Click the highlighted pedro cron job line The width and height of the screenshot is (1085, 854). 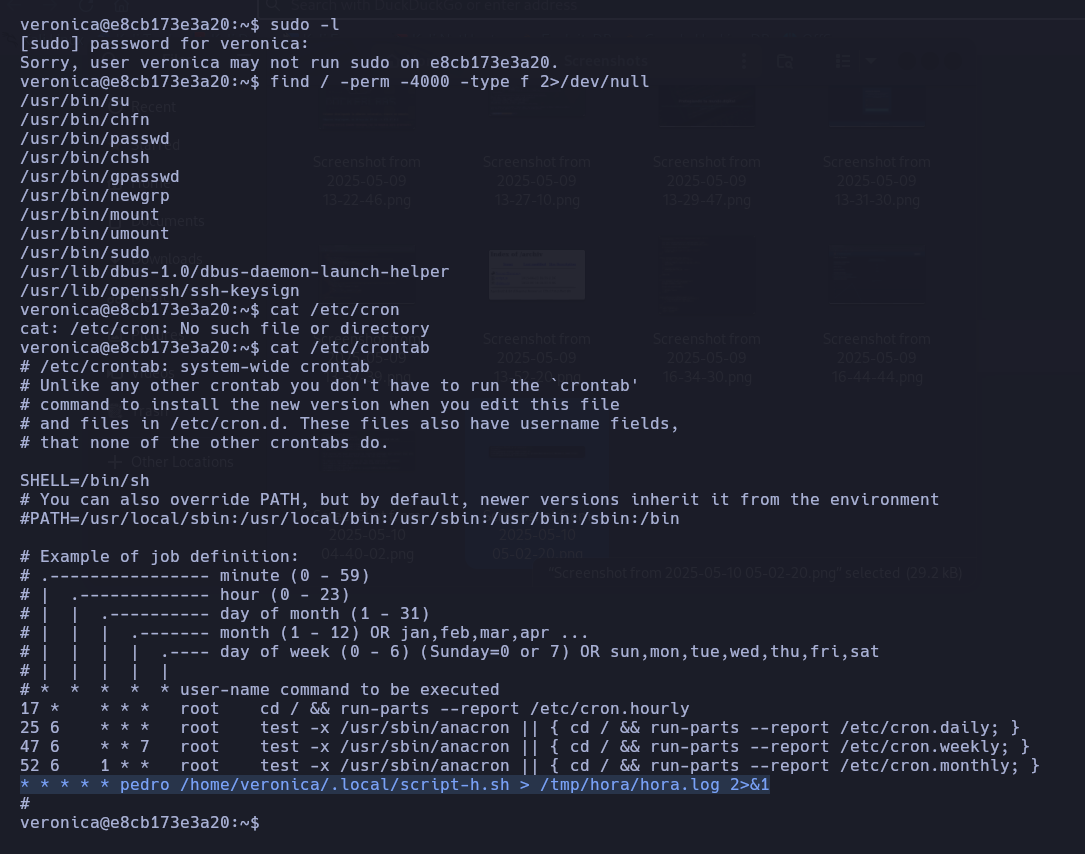coord(394,785)
